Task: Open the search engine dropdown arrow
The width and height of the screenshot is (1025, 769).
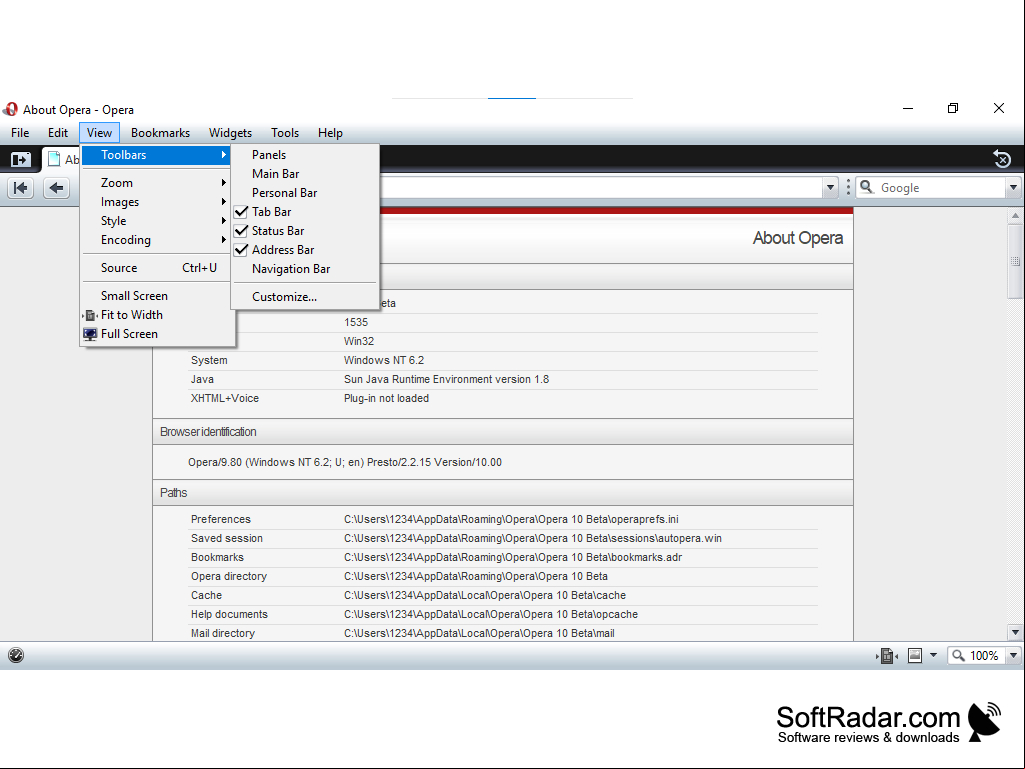Action: [1013, 188]
